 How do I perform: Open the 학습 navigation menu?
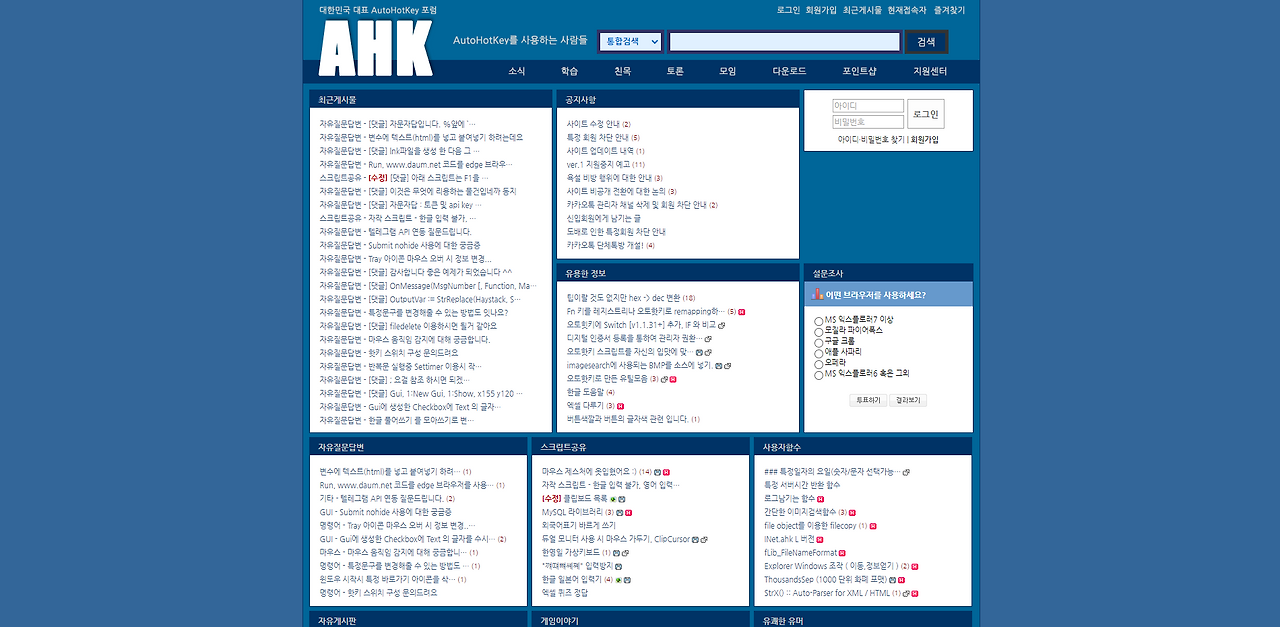point(569,71)
